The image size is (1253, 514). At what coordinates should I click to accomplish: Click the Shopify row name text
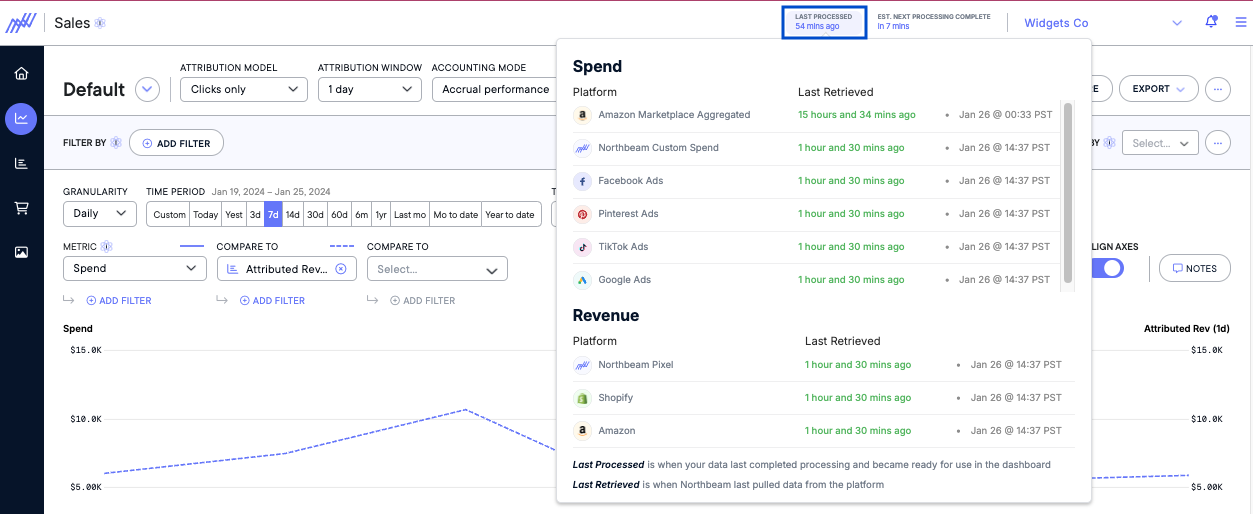(616, 398)
